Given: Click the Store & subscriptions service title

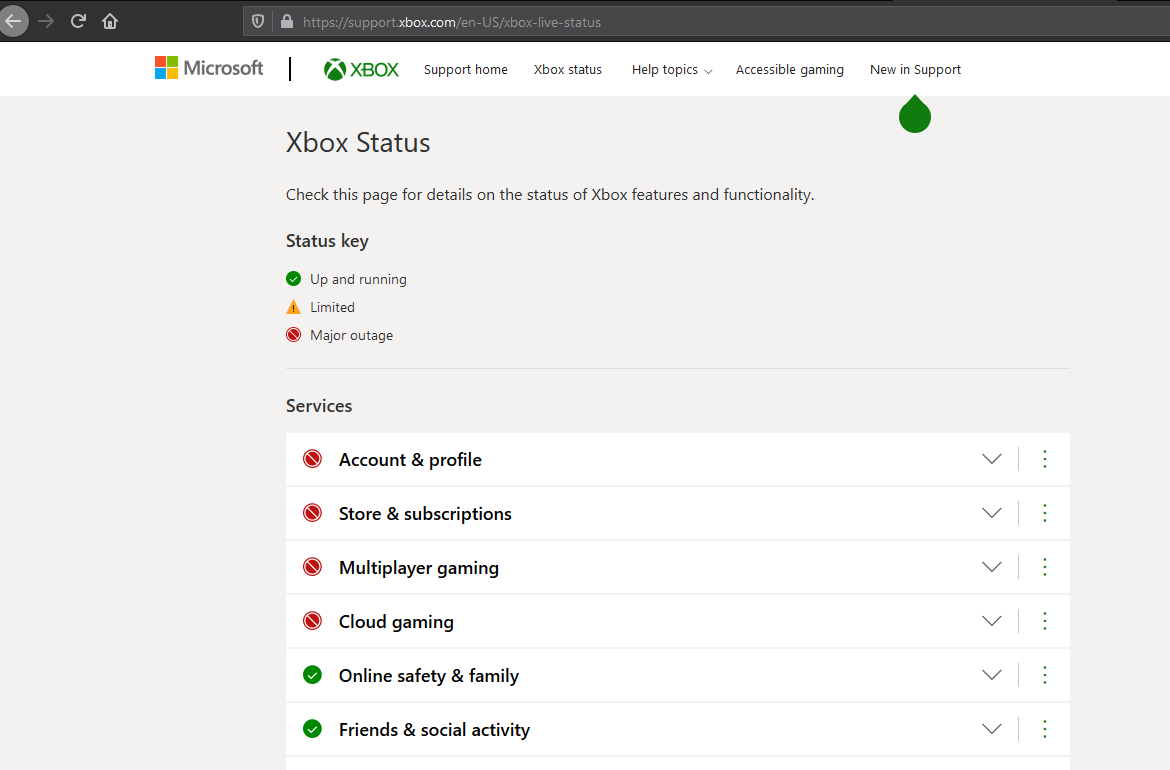Looking at the screenshot, I should coord(425,514).
